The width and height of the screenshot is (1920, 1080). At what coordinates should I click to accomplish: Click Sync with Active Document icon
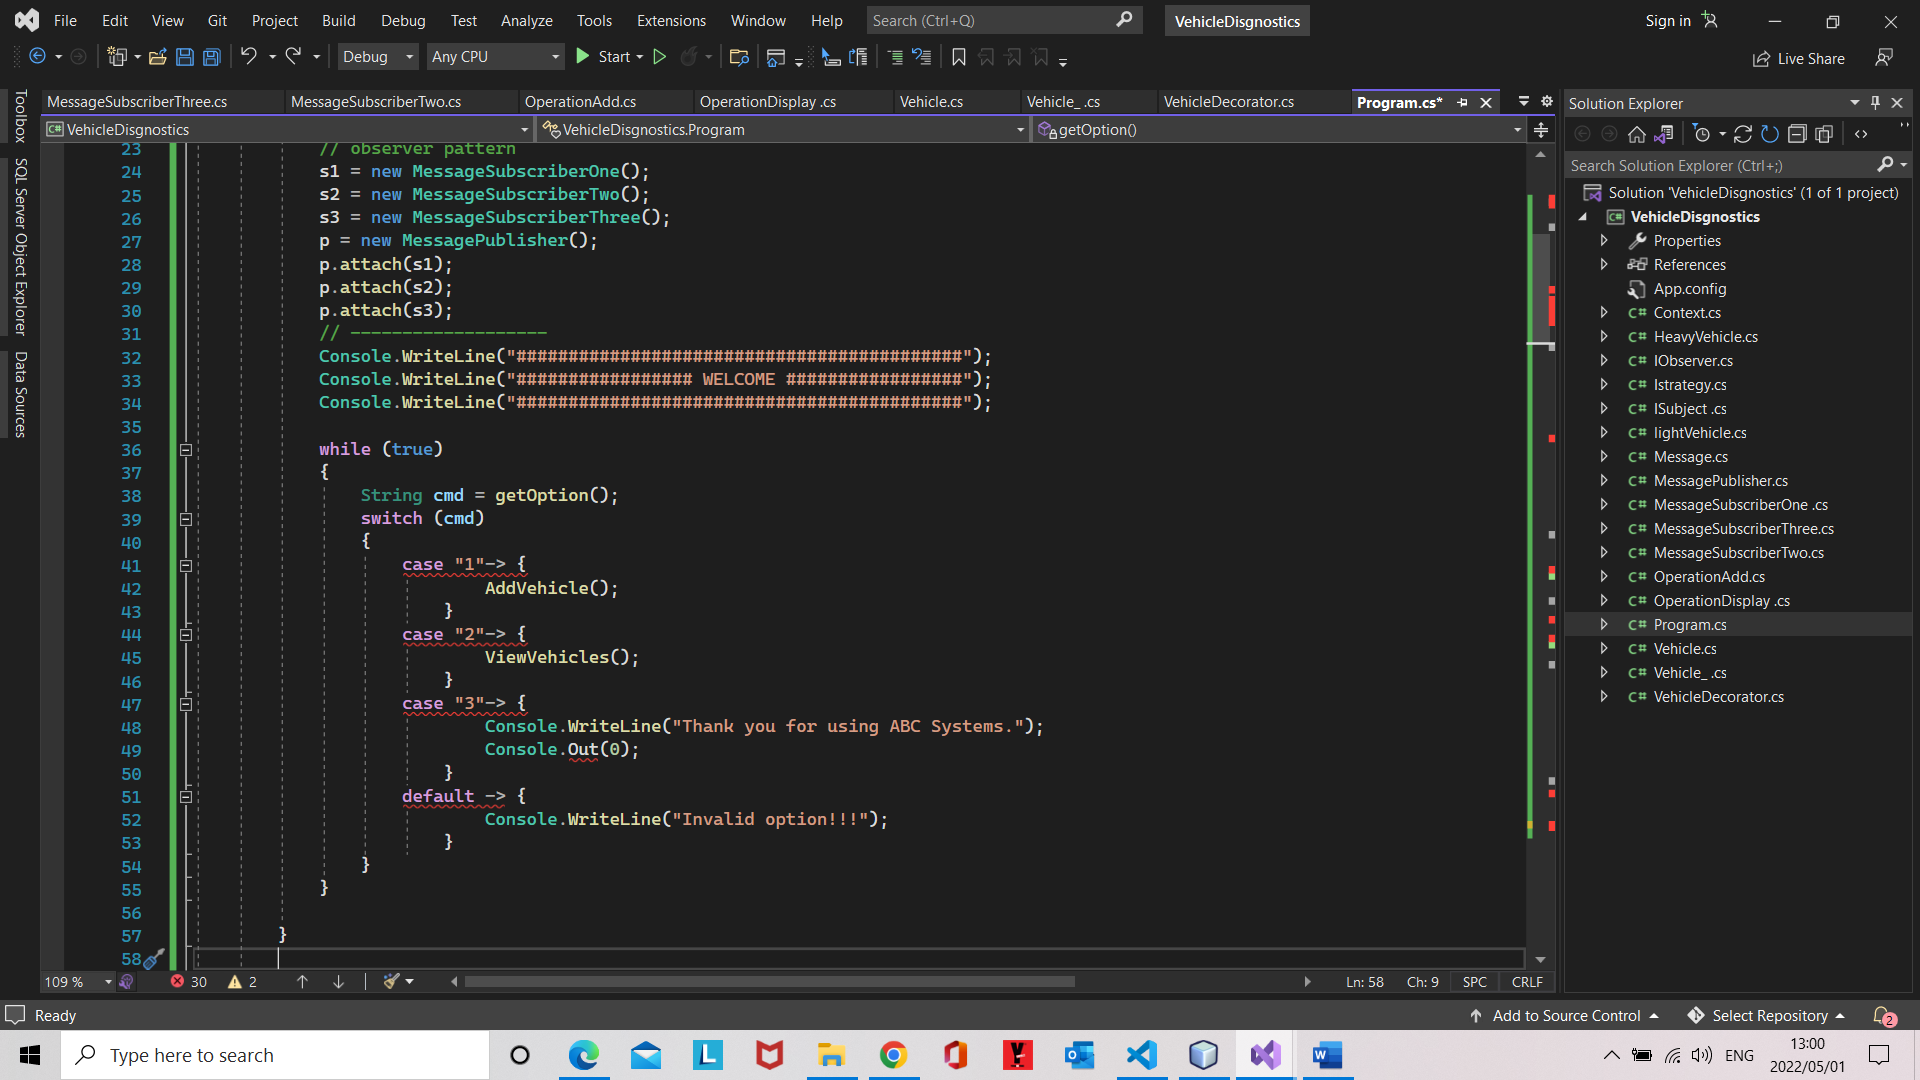pos(1743,134)
